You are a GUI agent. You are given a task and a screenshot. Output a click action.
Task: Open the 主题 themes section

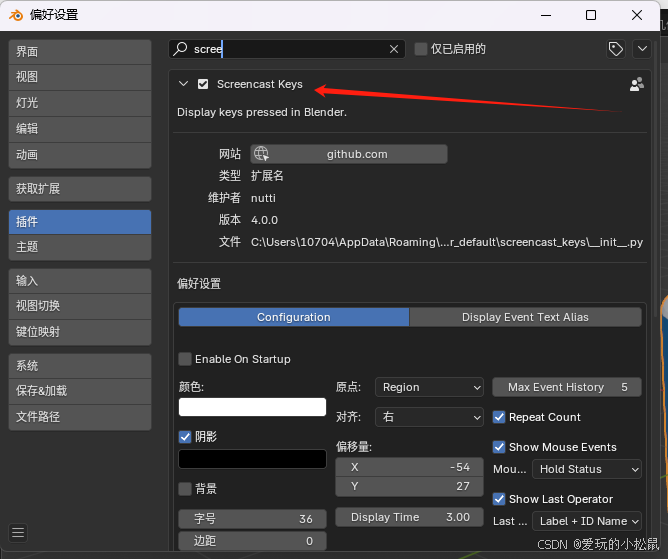coord(80,247)
